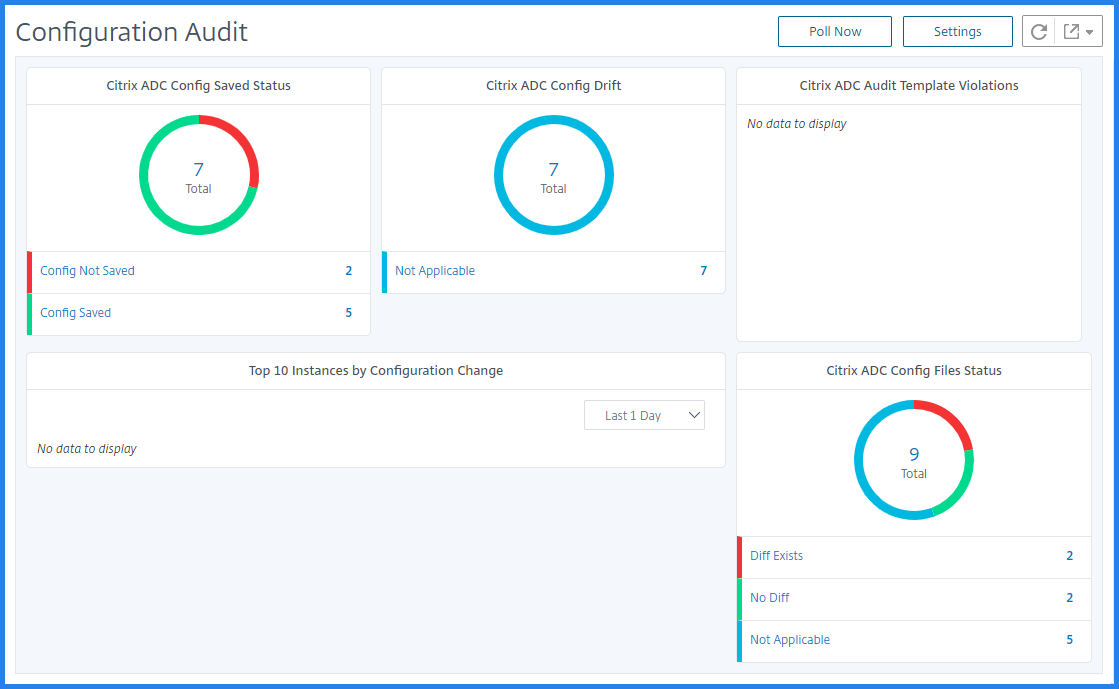Click the Citrix ADC Config Saved Status title

(x=198, y=86)
